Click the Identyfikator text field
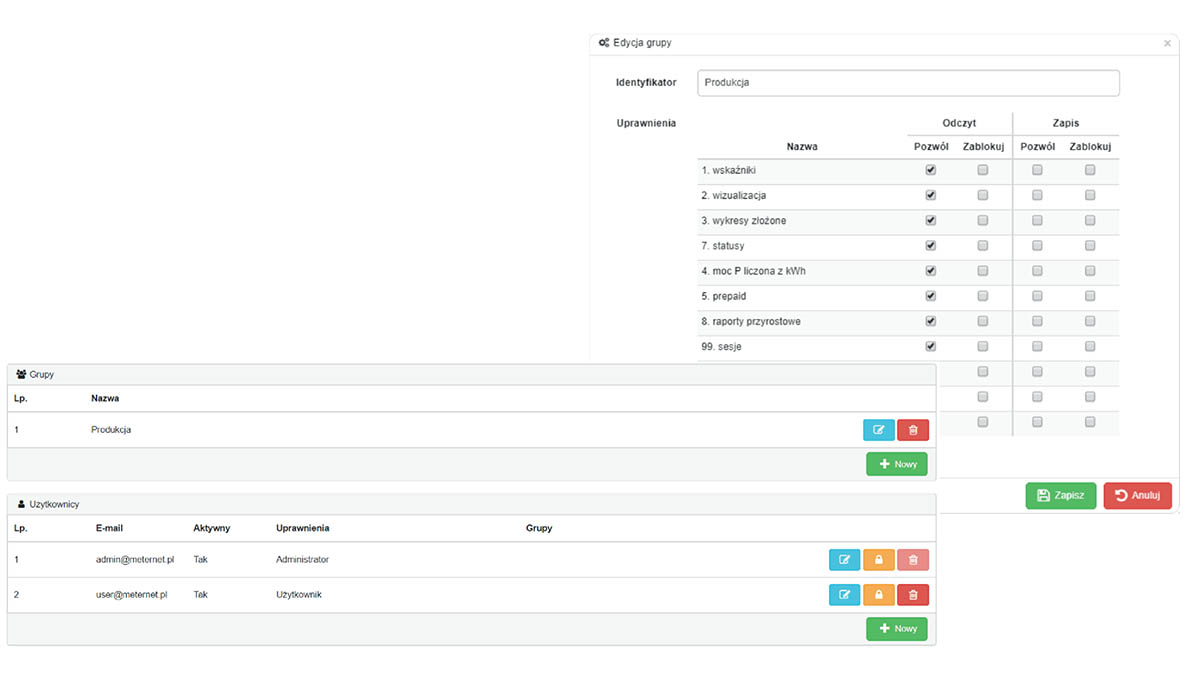The height and width of the screenshot is (700, 1200). point(907,83)
